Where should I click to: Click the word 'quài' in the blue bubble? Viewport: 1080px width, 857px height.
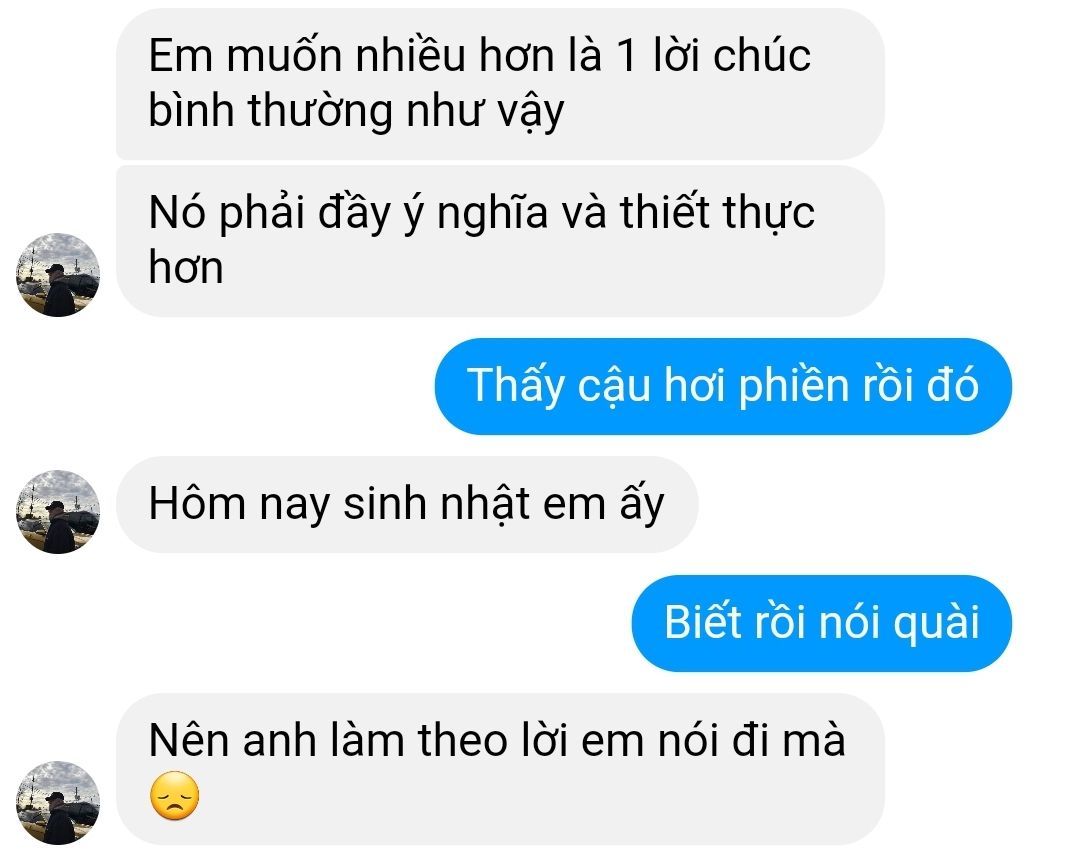pyautogui.click(x=936, y=623)
